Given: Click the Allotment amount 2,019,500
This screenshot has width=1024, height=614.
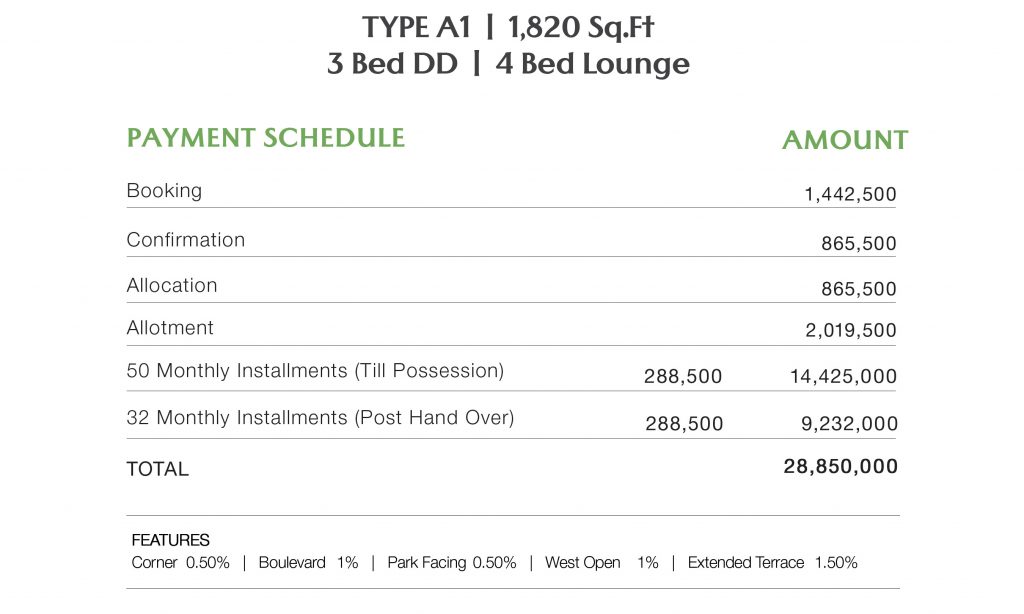Looking at the screenshot, I should pos(850,331).
